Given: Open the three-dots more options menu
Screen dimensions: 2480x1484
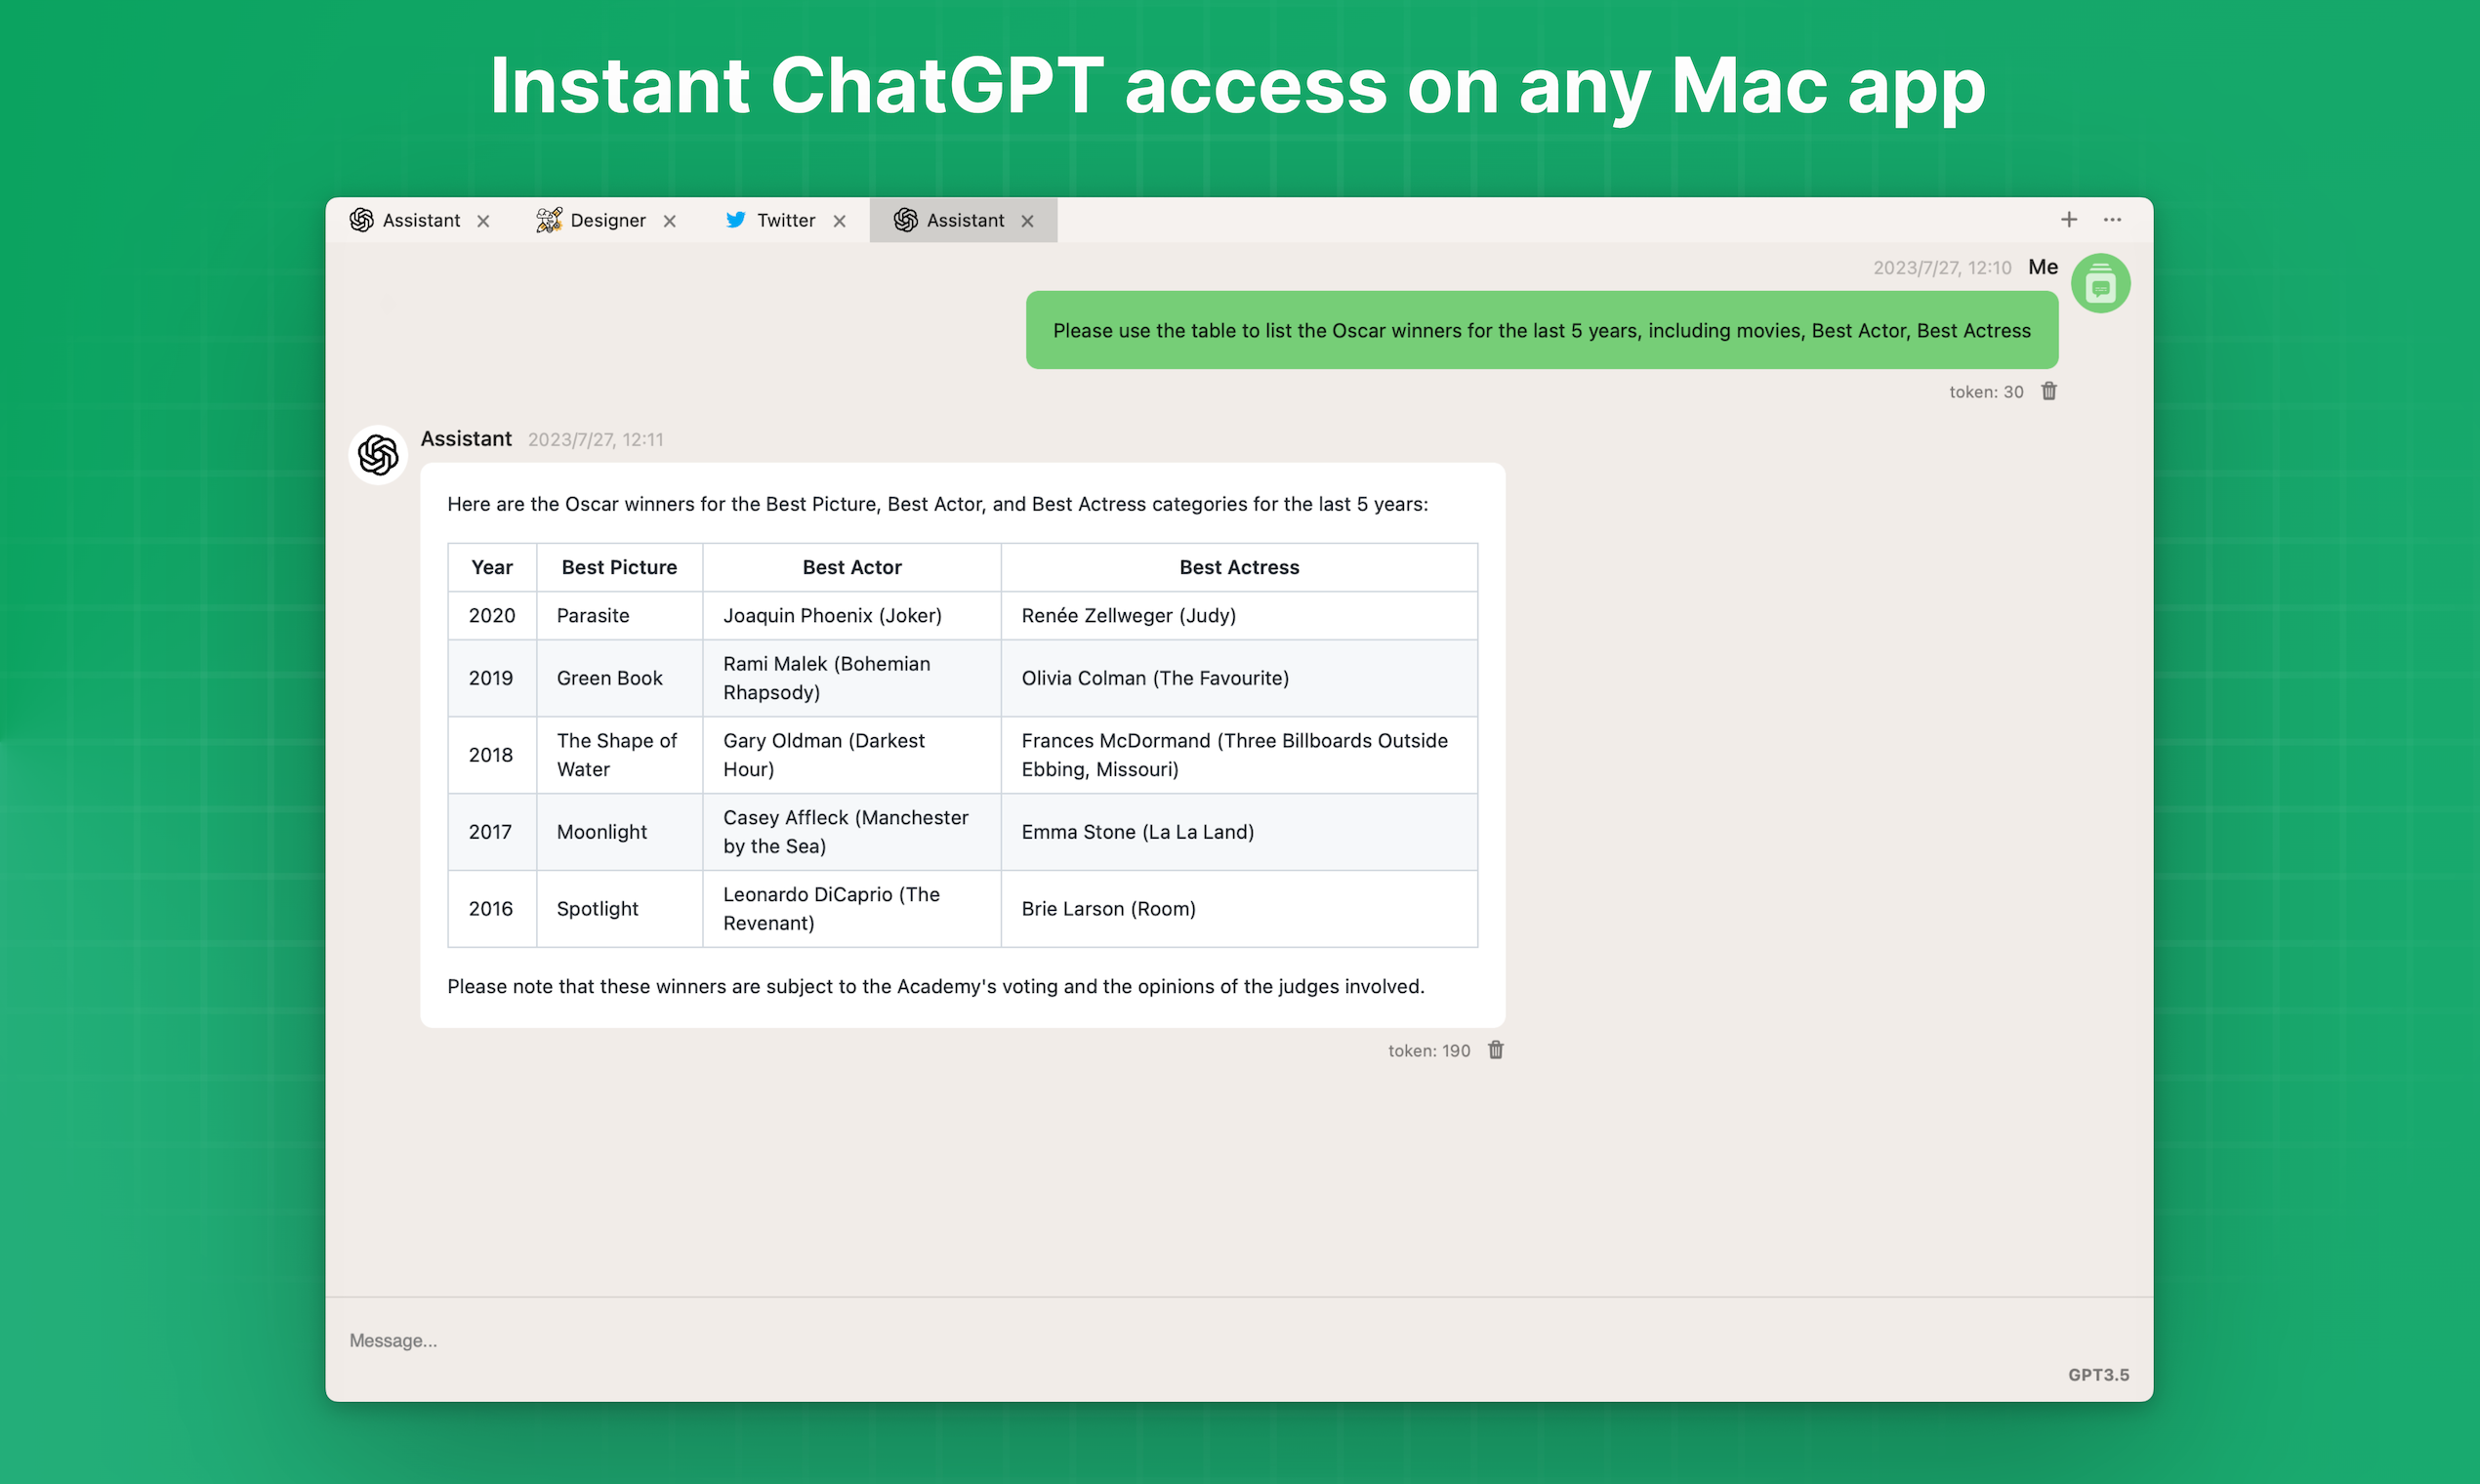Looking at the screenshot, I should pyautogui.click(x=2112, y=219).
